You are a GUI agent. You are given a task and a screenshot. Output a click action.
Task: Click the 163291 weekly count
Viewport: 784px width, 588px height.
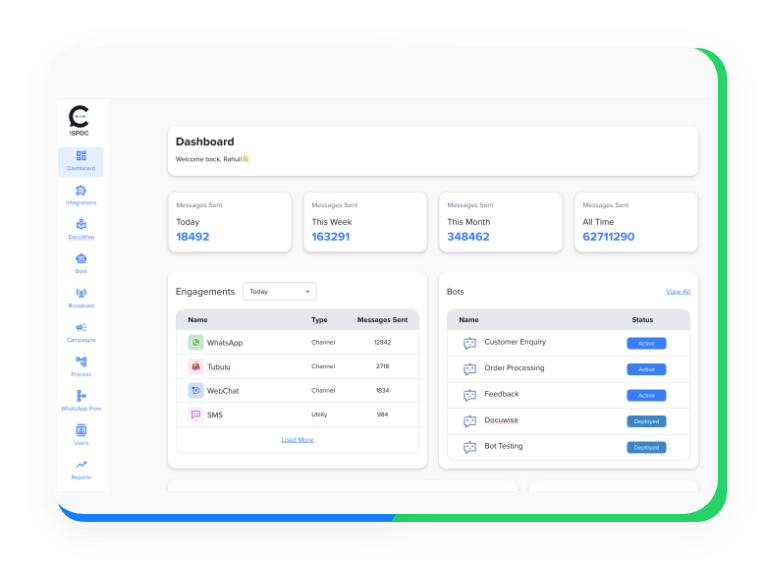tap(331, 237)
